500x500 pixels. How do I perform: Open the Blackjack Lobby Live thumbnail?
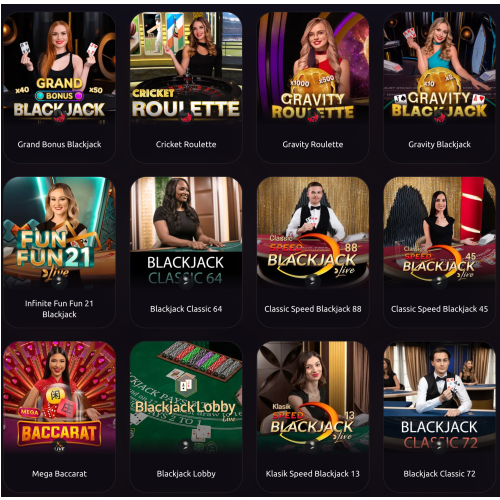tap(186, 397)
